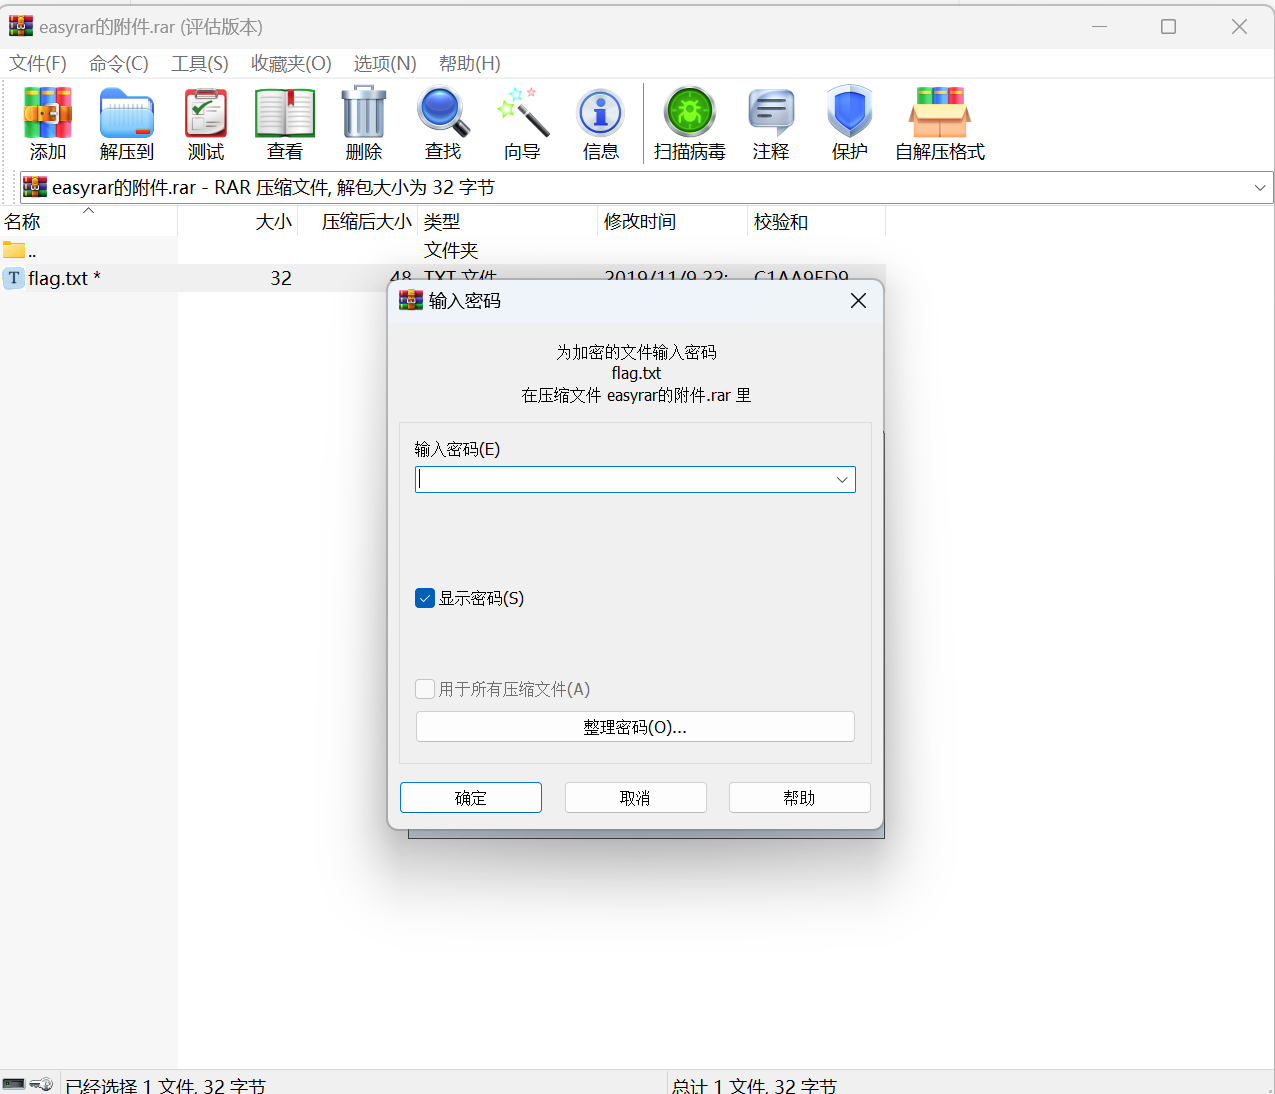The height and width of the screenshot is (1094, 1275).
Task: Sort by the 类型 column header
Action: tap(508, 222)
